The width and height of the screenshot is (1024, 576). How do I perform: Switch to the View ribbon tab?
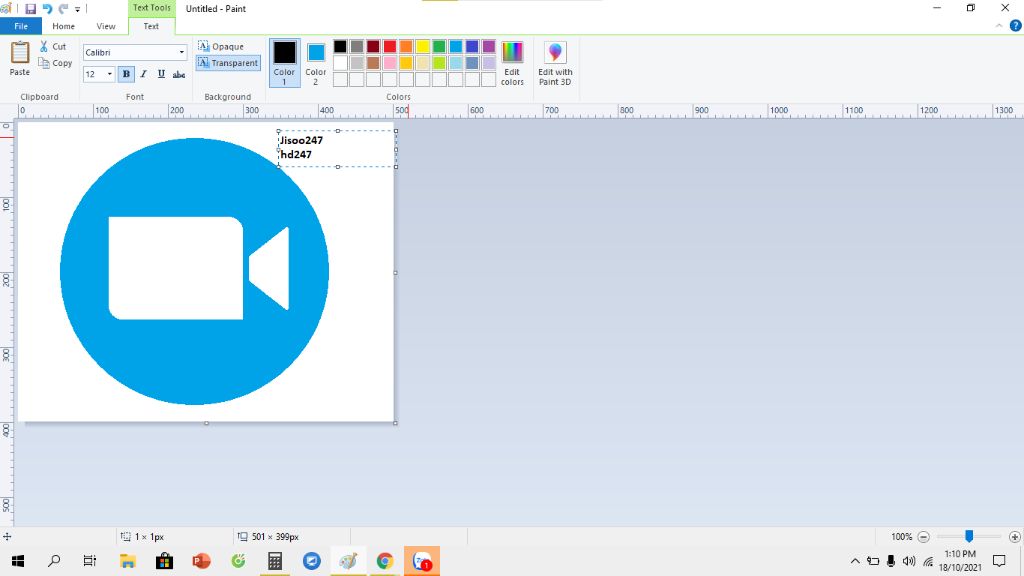(x=106, y=26)
